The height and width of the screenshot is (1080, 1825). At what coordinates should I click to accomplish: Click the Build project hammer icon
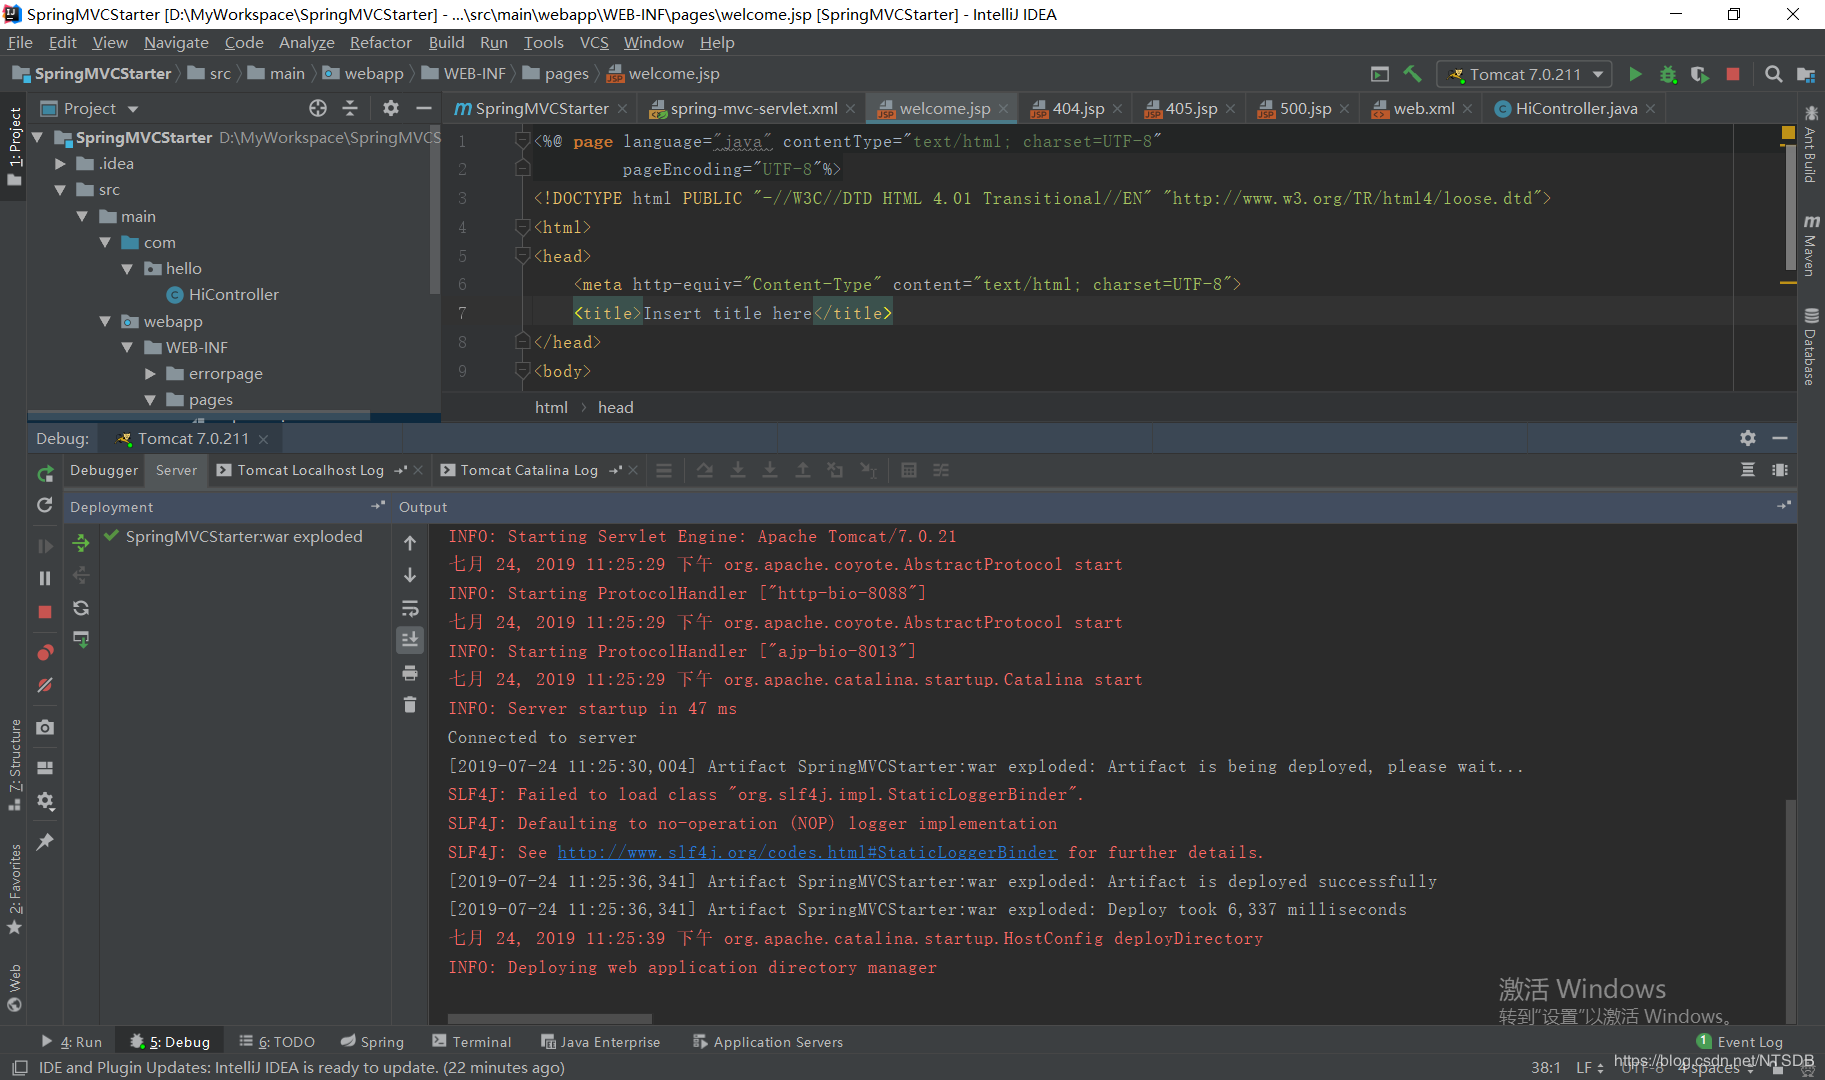click(1412, 74)
